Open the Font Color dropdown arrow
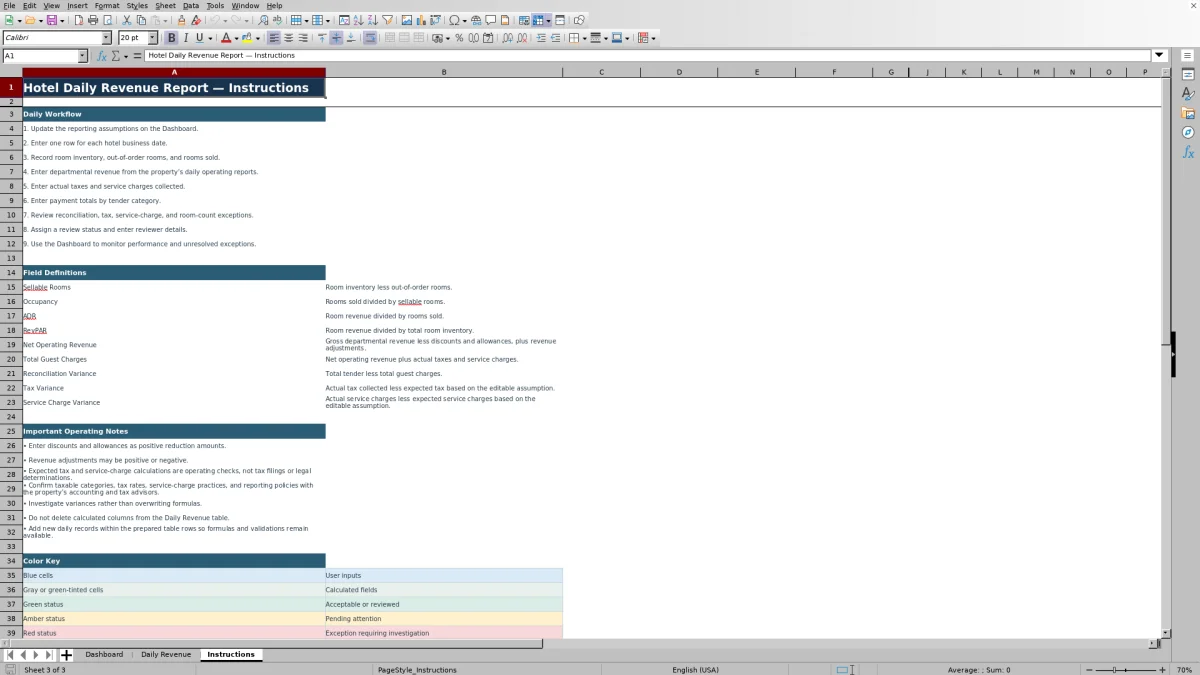Viewport: 1200px width, 675px height. 236,38
